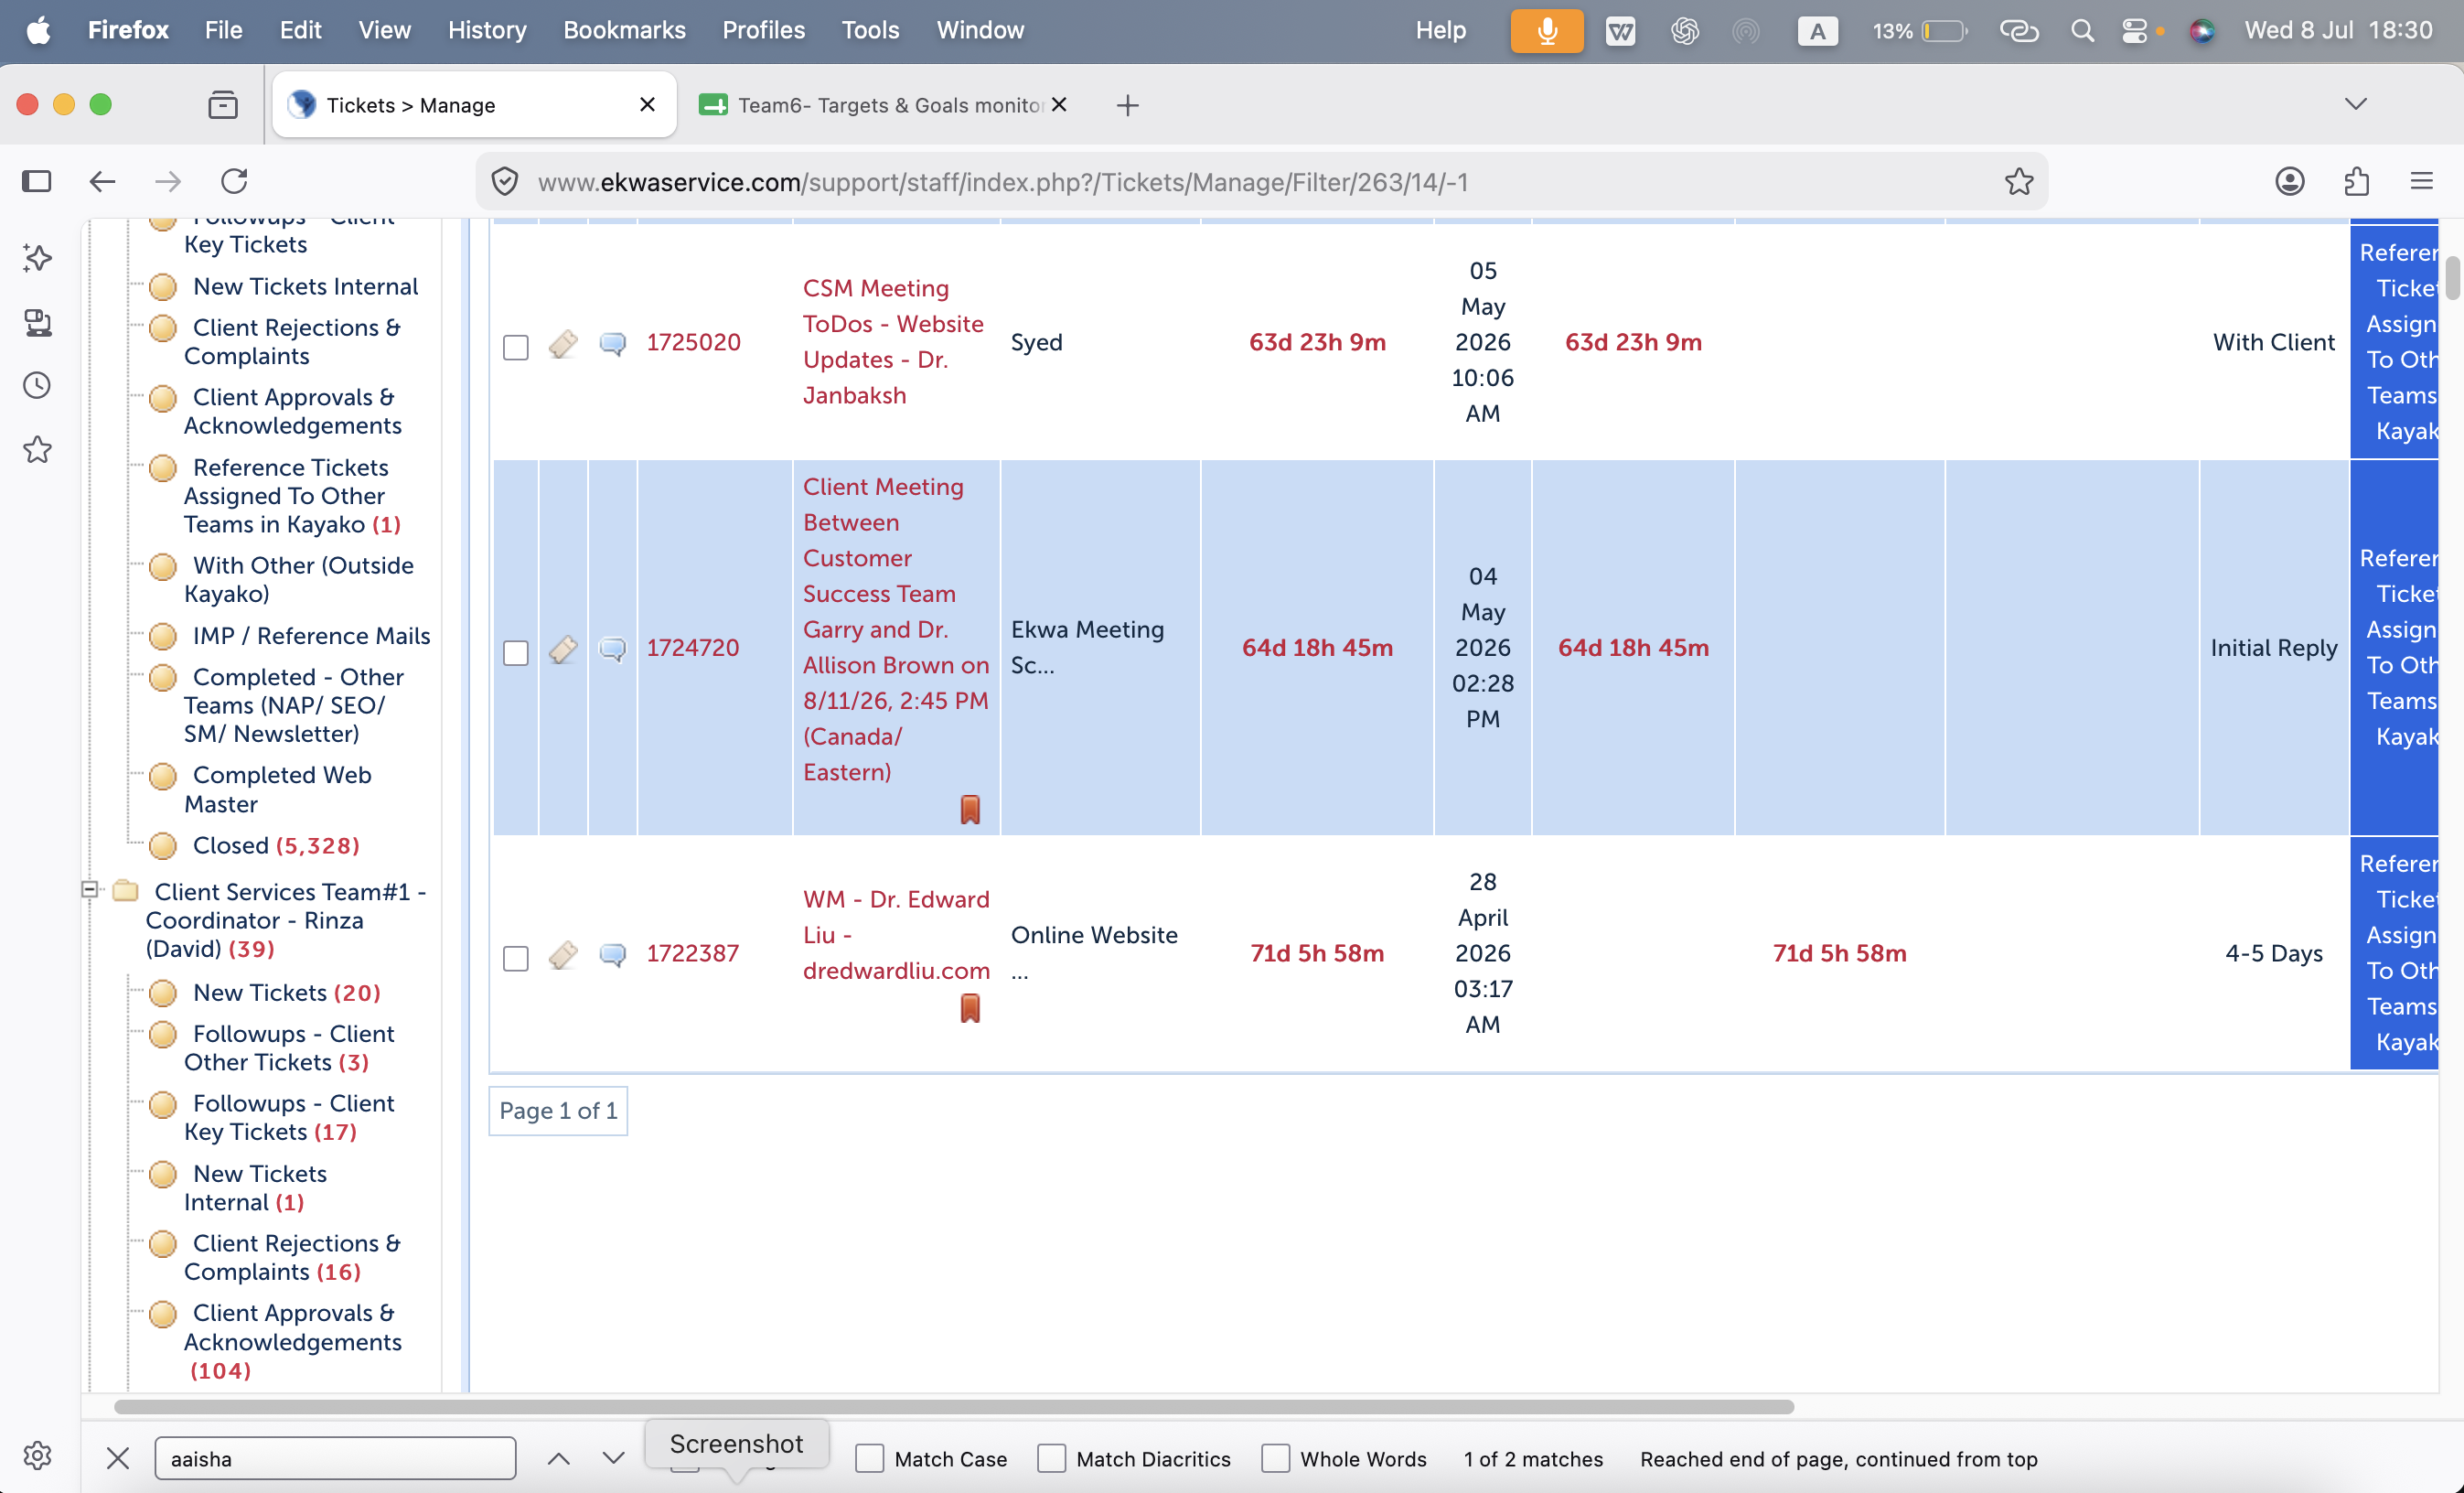
Task: Open the AI chatbot sparkle sidebar icon
Action: (x=37, y=258)
